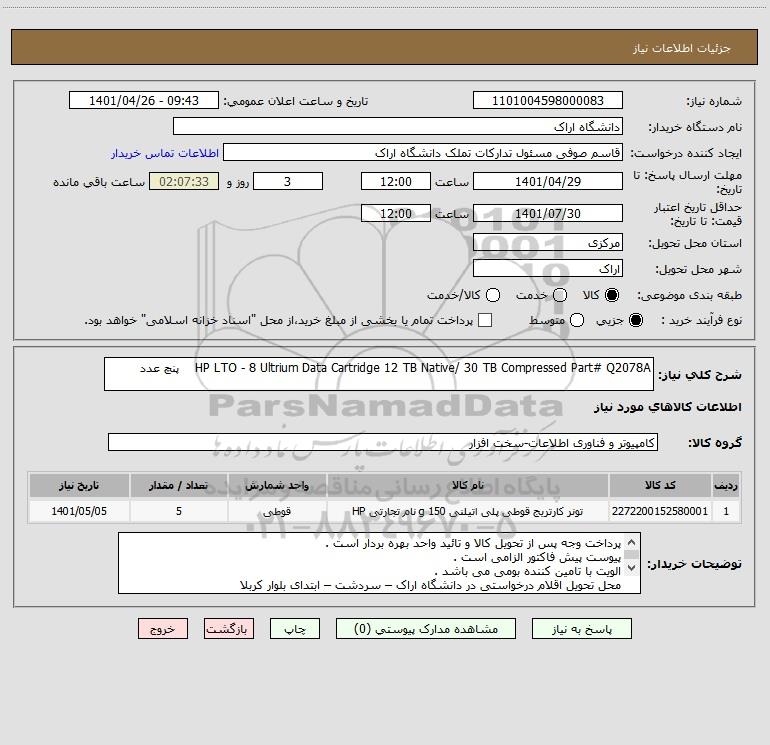Click the گروه کالا field
The height and width of the screenshot is (745, 770).
383,442
